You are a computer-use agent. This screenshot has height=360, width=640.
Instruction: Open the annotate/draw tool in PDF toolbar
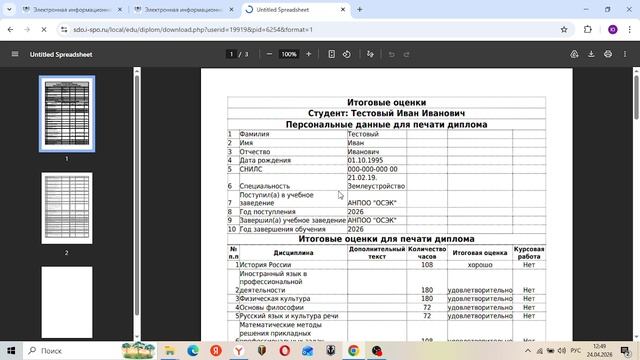(x=370, y=54)
